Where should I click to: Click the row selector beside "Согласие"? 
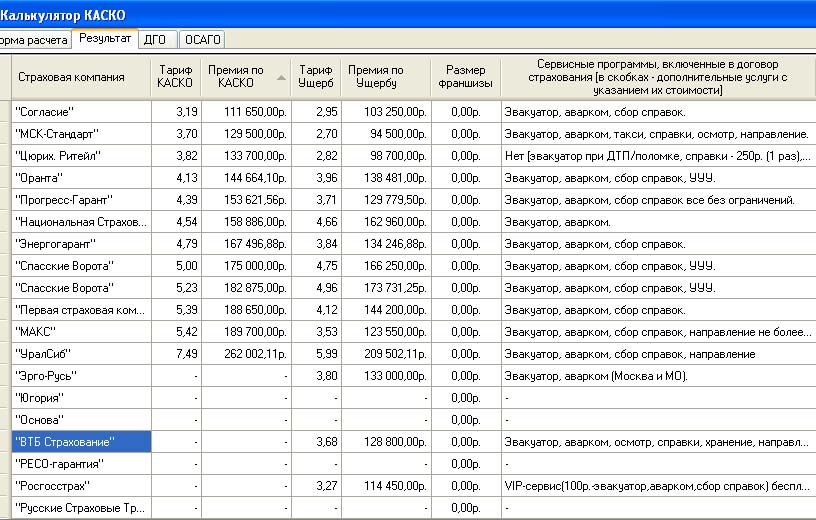coord(5,112)
